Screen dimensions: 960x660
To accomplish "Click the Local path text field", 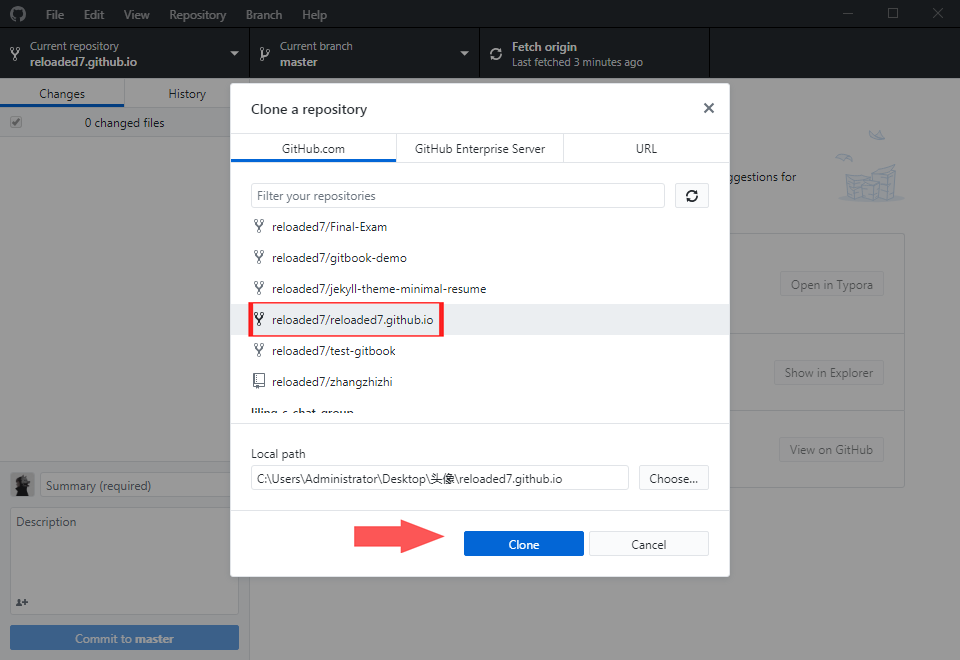I will coord(440,478).
